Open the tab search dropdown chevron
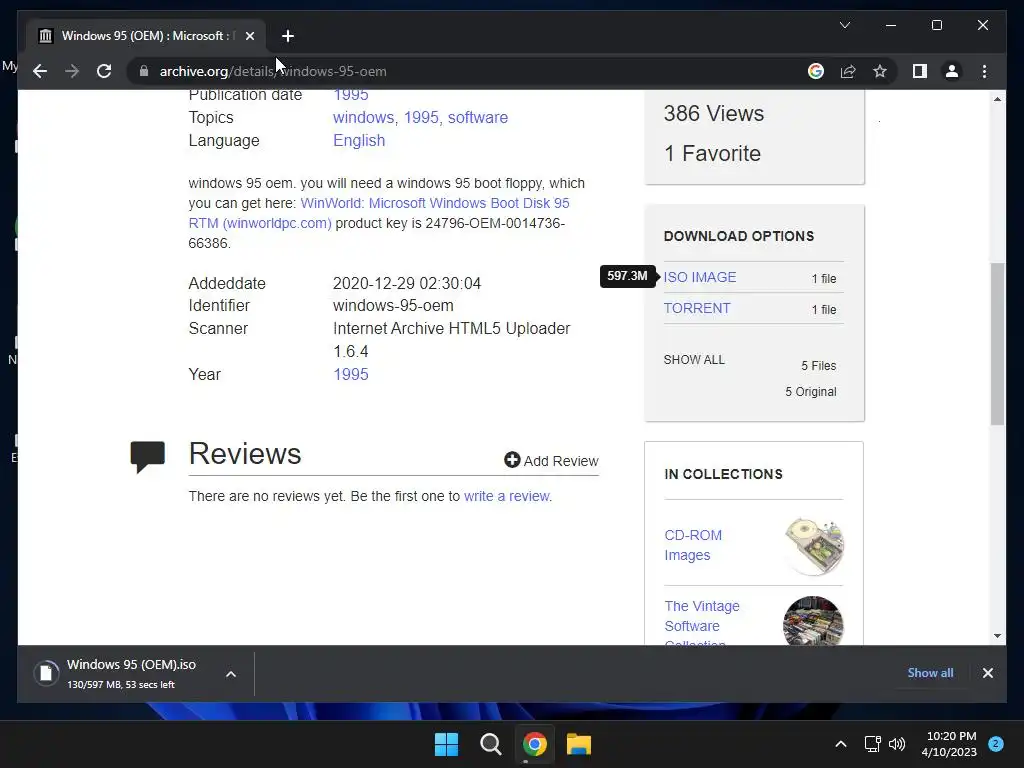 click(x=844, y=25)
